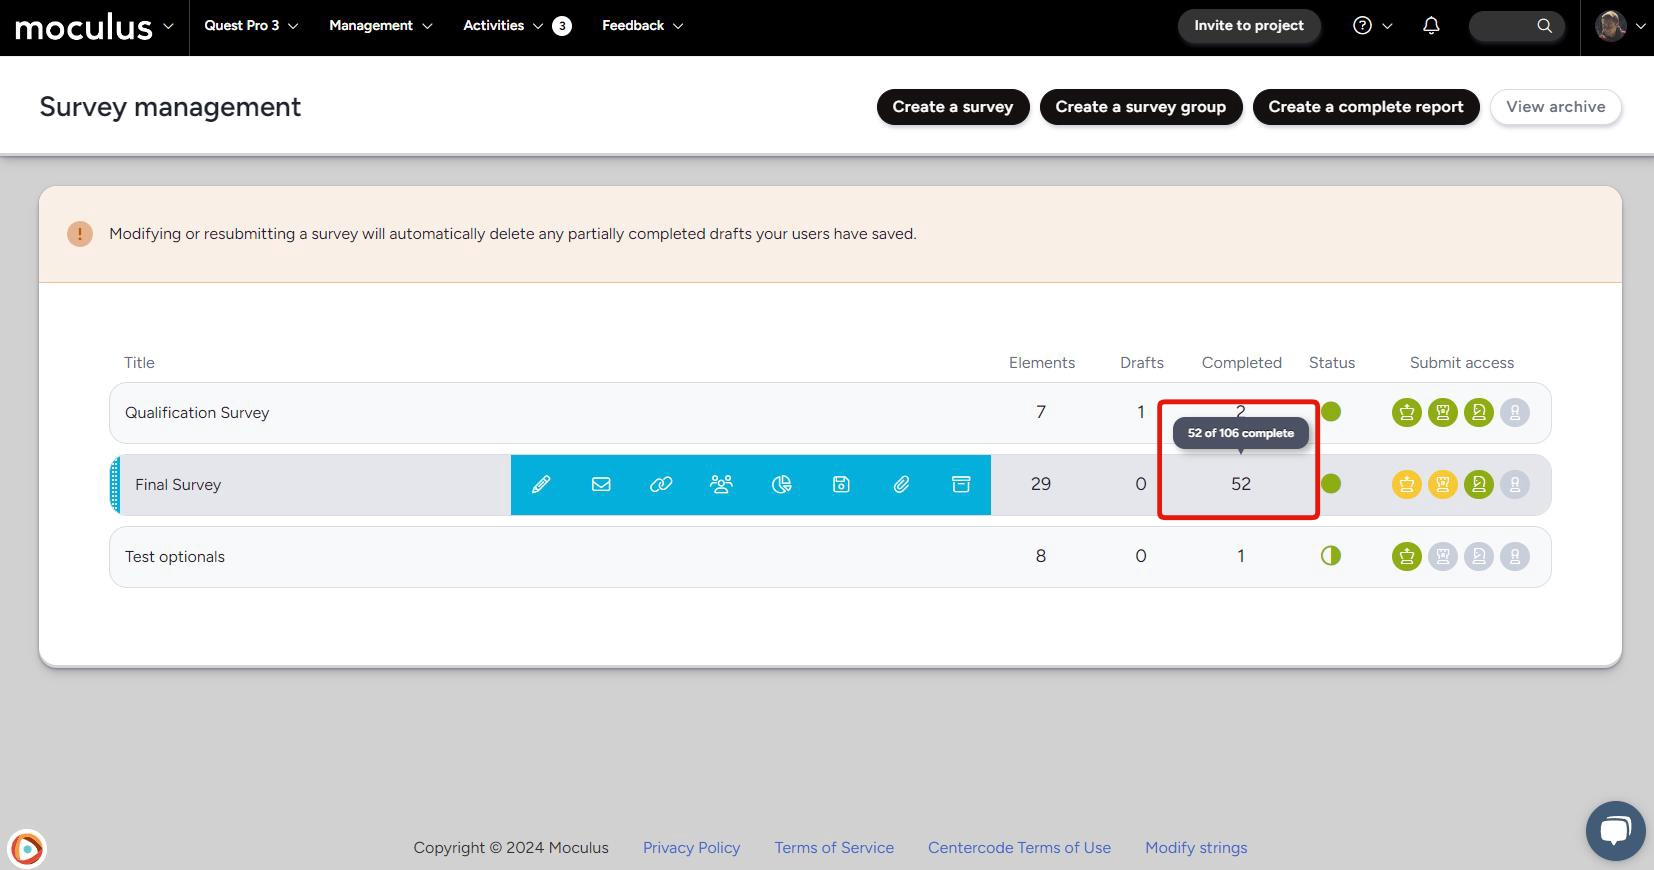Toggle king submit access for Test optionals

[x=1407, y=557]
